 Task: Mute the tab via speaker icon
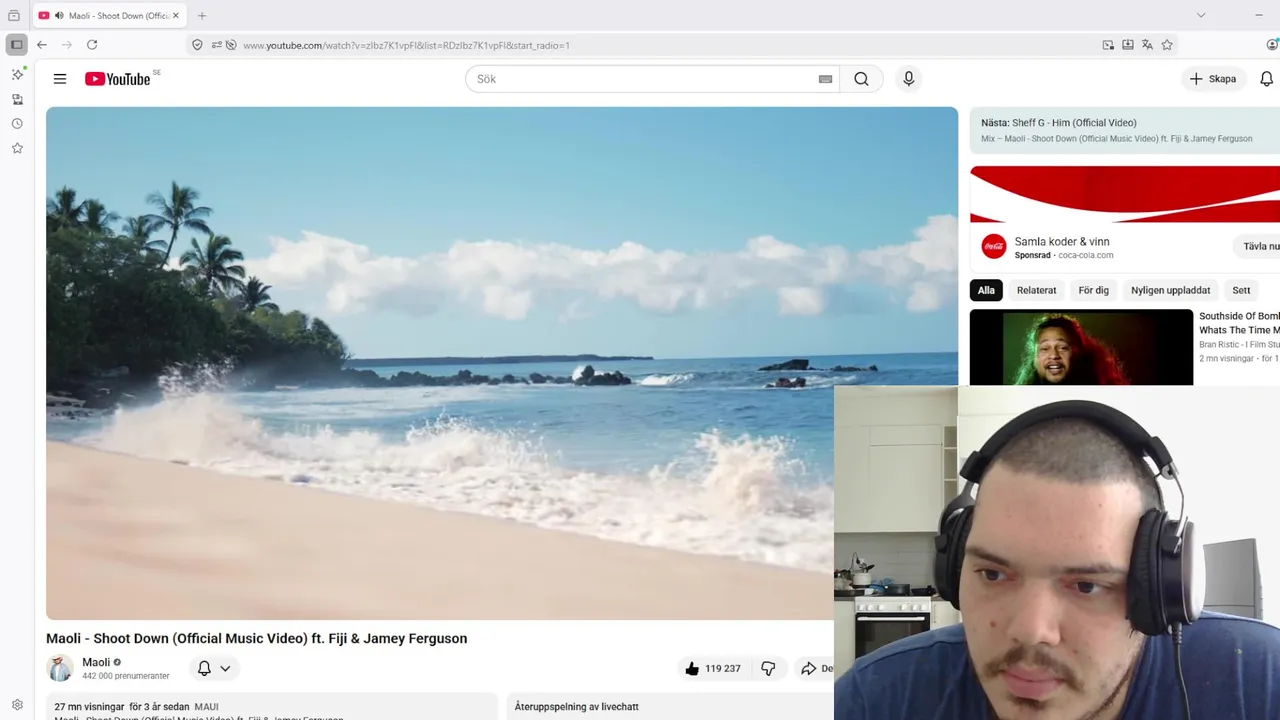tap(59, 15)
